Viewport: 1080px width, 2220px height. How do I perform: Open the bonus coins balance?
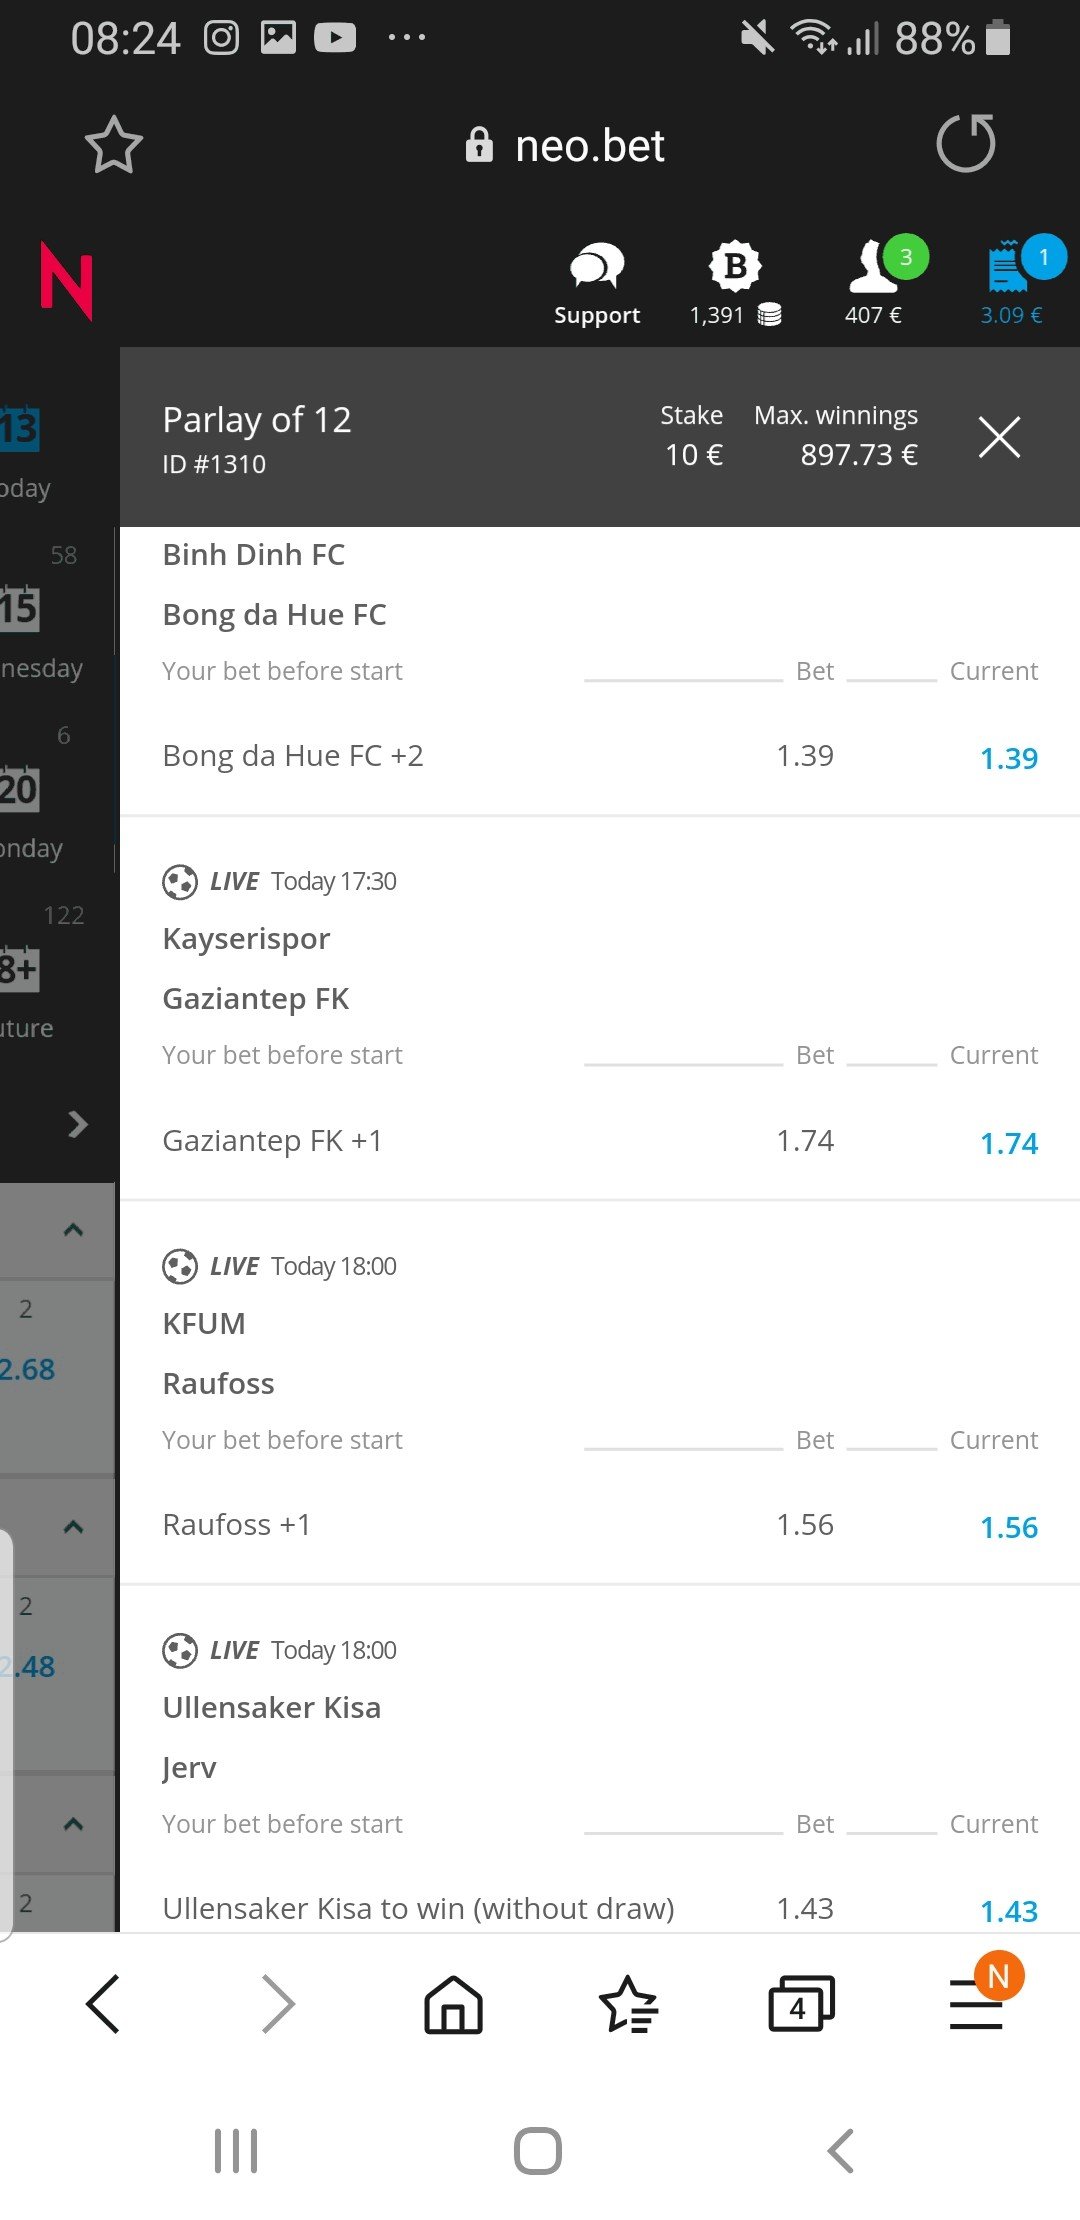pyautogui.click(x=735, y=284)
